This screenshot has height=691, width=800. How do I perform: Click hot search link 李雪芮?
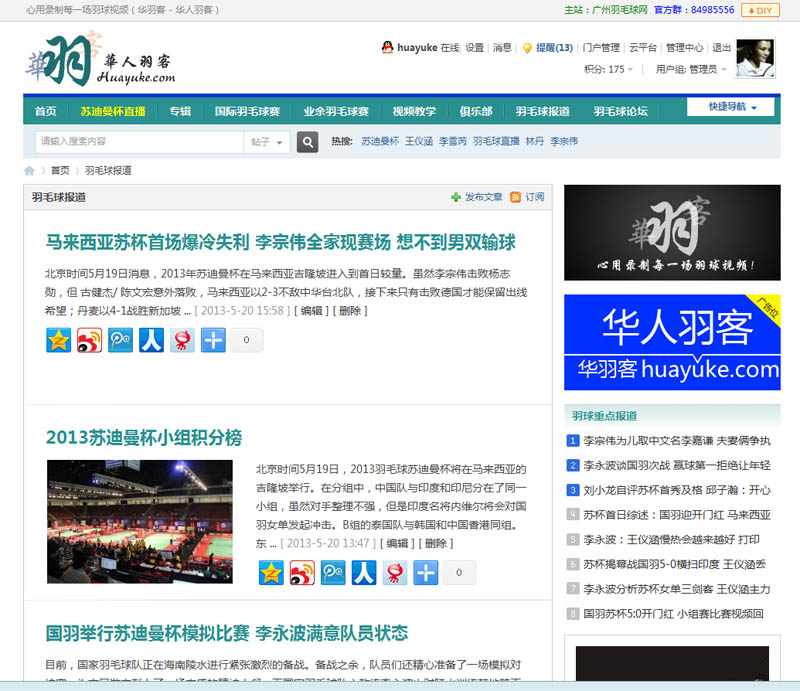pyautogui.click(x=453, y=141)
